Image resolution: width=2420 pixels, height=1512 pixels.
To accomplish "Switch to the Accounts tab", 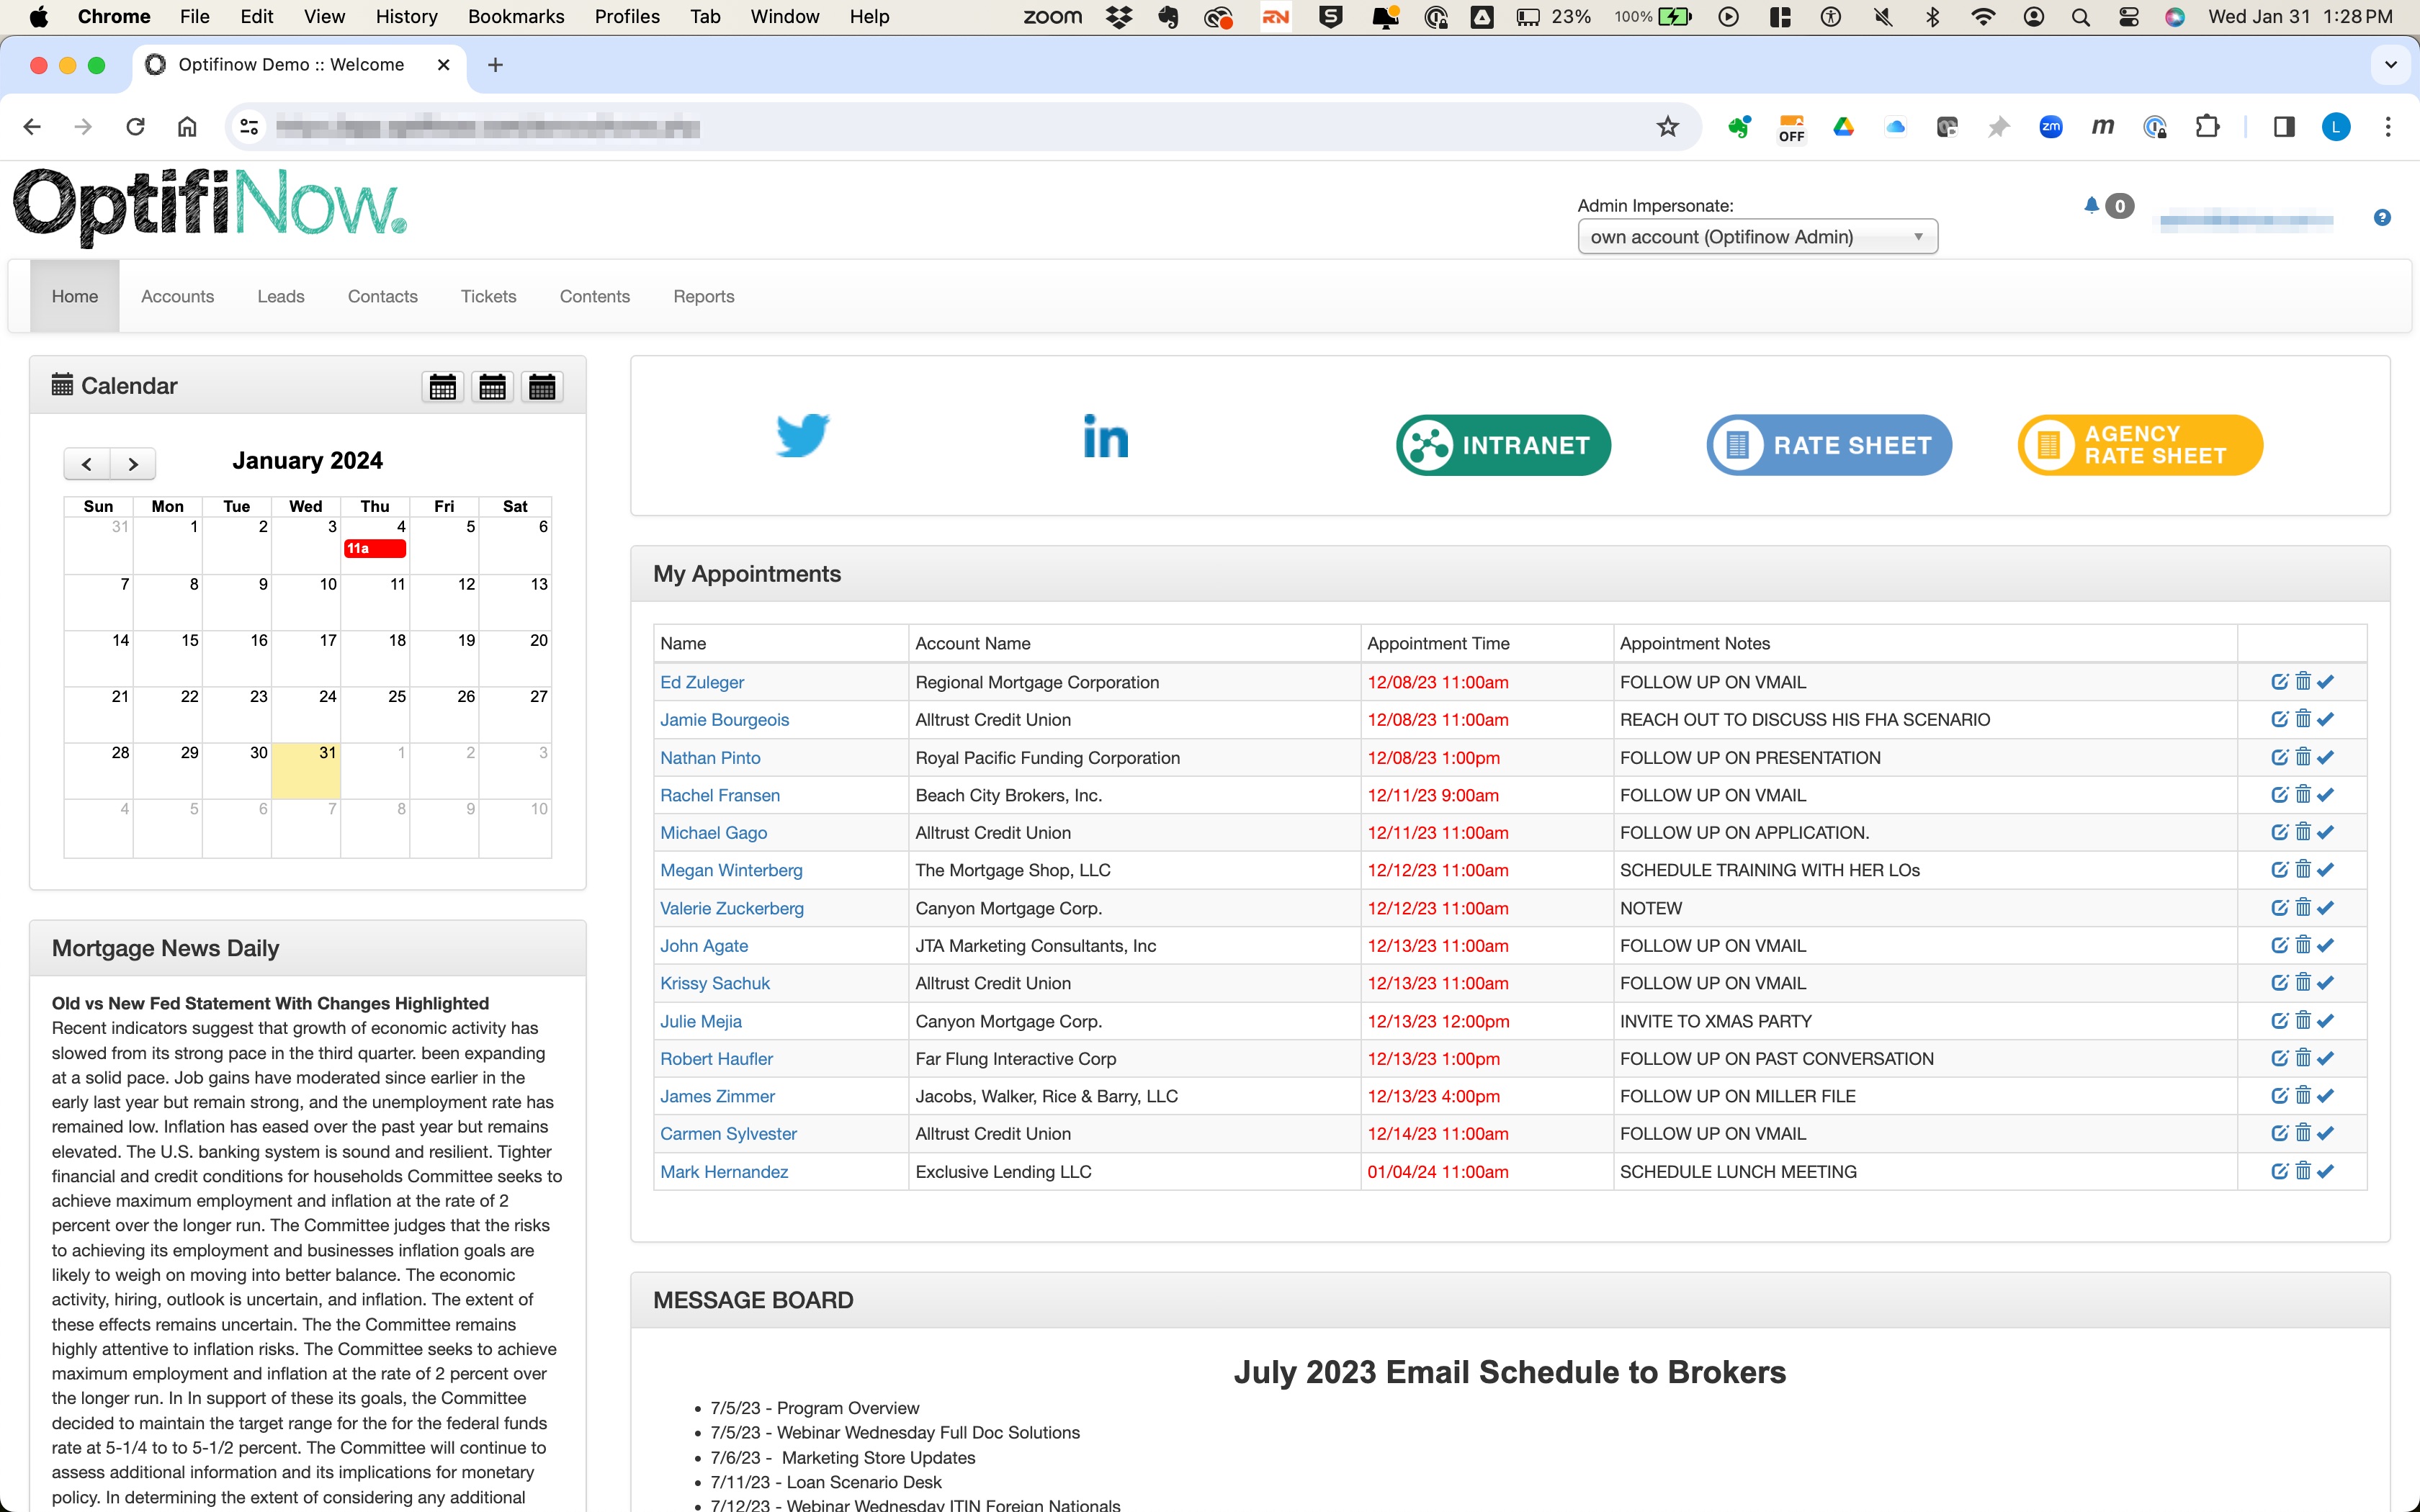I will click(x=177, y=296).
